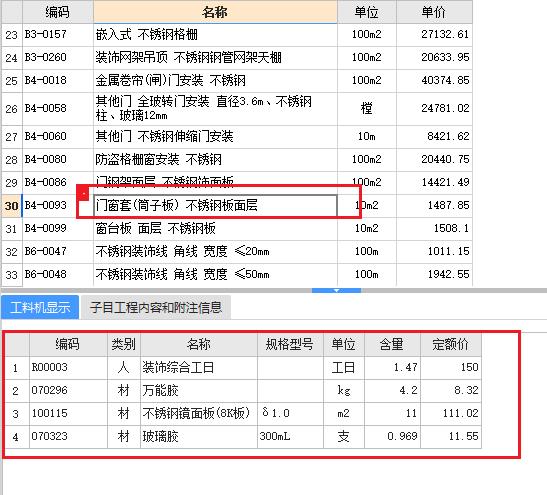Click the 编码 column header in upper table
Screen dimensions: 547x495
[58, 12]
